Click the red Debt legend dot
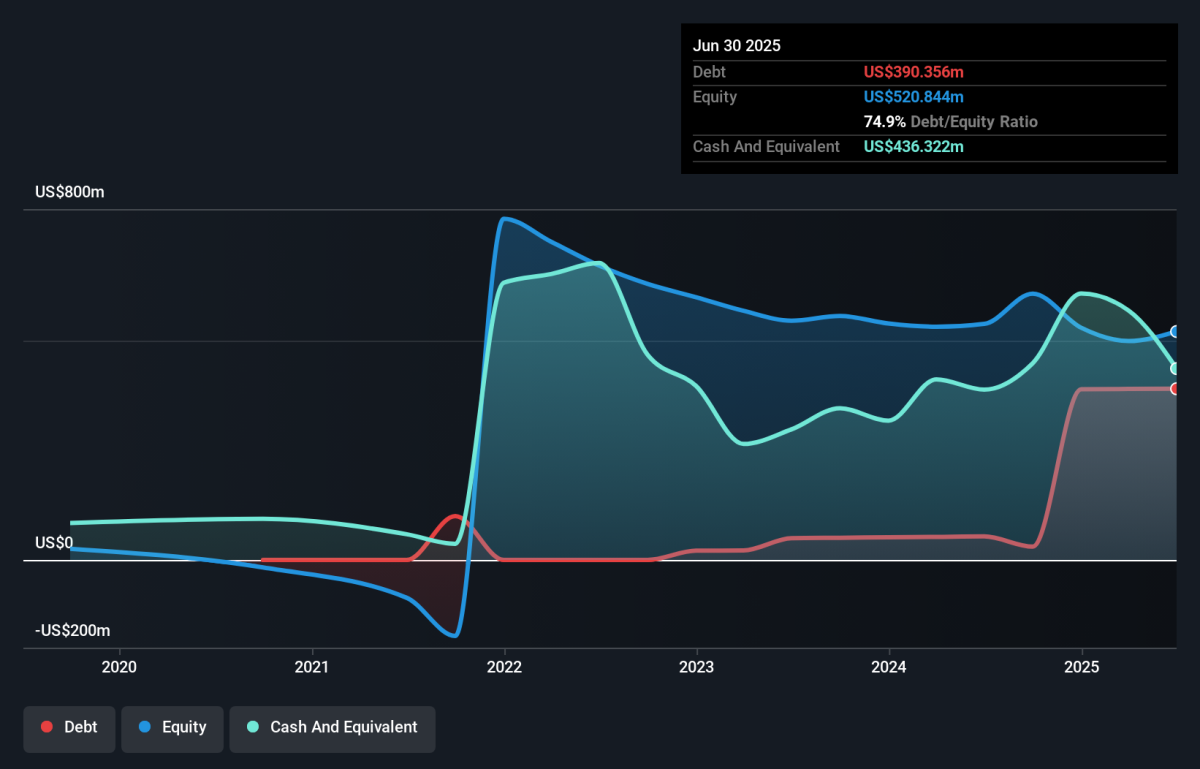 (x=47, y=727)
